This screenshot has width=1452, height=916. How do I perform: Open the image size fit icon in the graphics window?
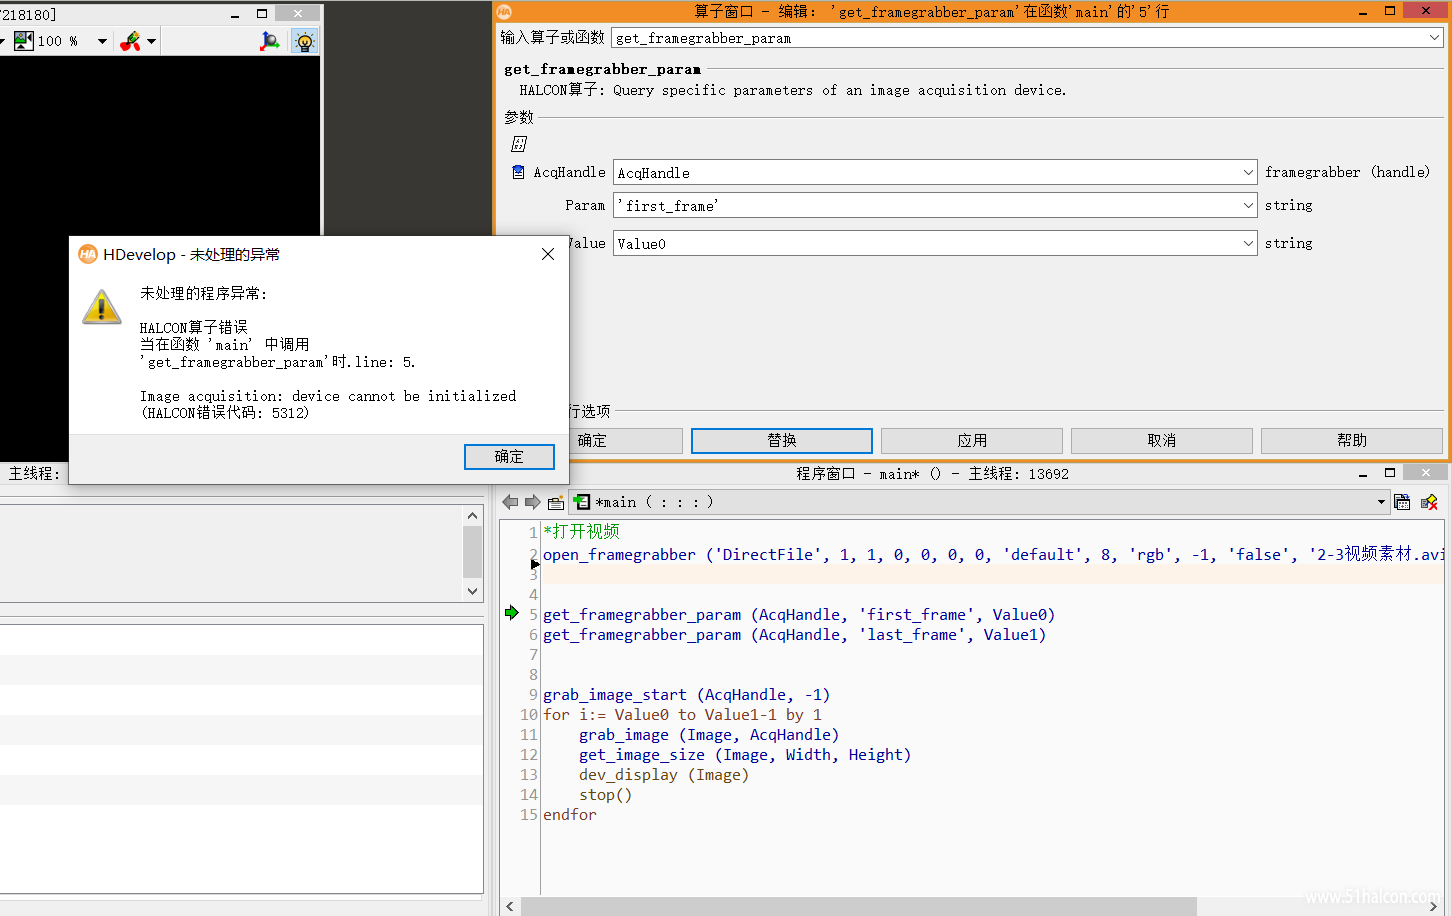click(x=24, y=41)
